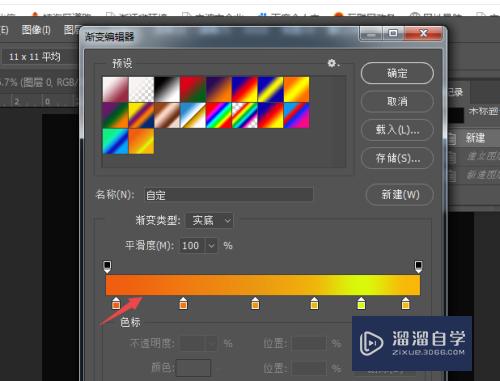Choose the blue-red-magenta diagonal preset
500x381 pixels.
297,115
